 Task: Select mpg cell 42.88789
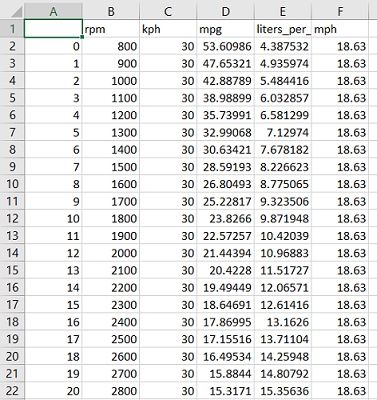[x=226, y=80]
